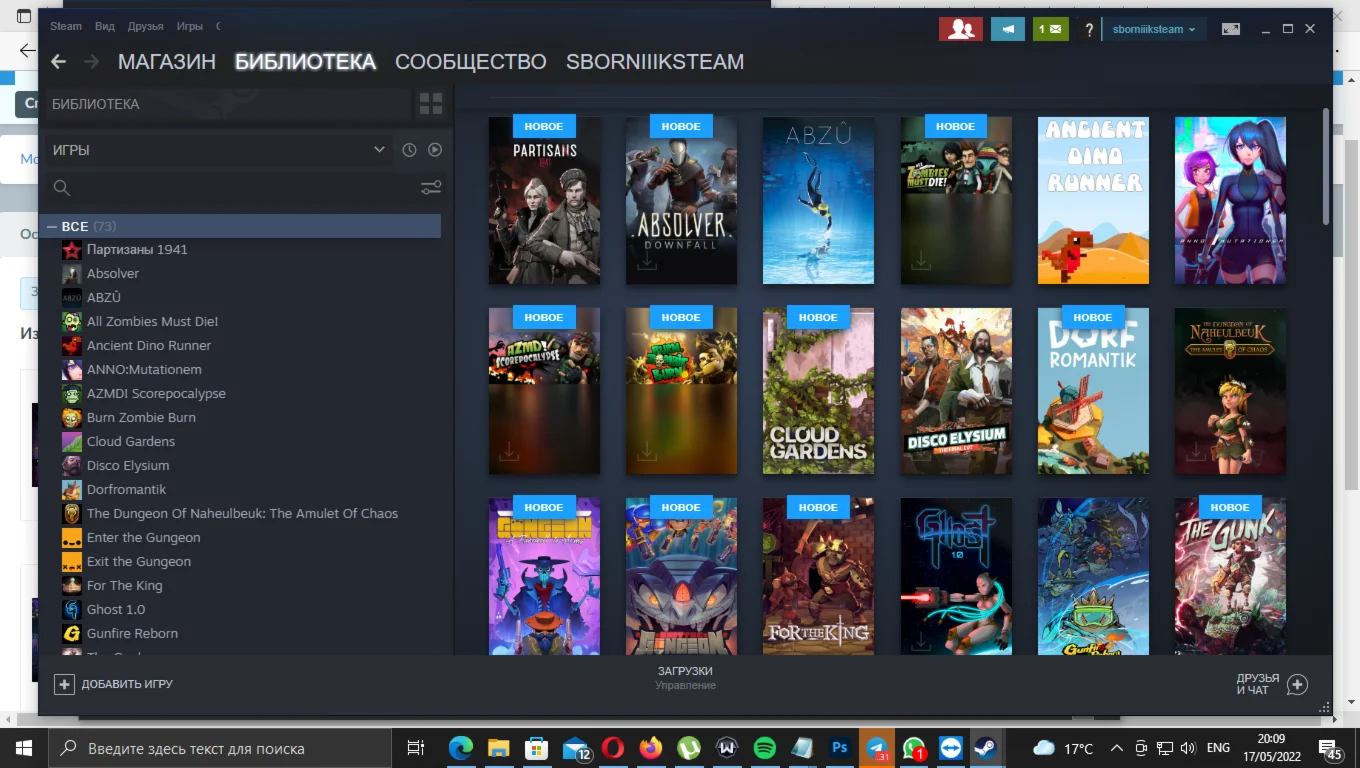The width and height of the screenshot is (1360, 768).
Task: Open the sborniiiksteam account dropdown
Action: tap(1153, 29)
